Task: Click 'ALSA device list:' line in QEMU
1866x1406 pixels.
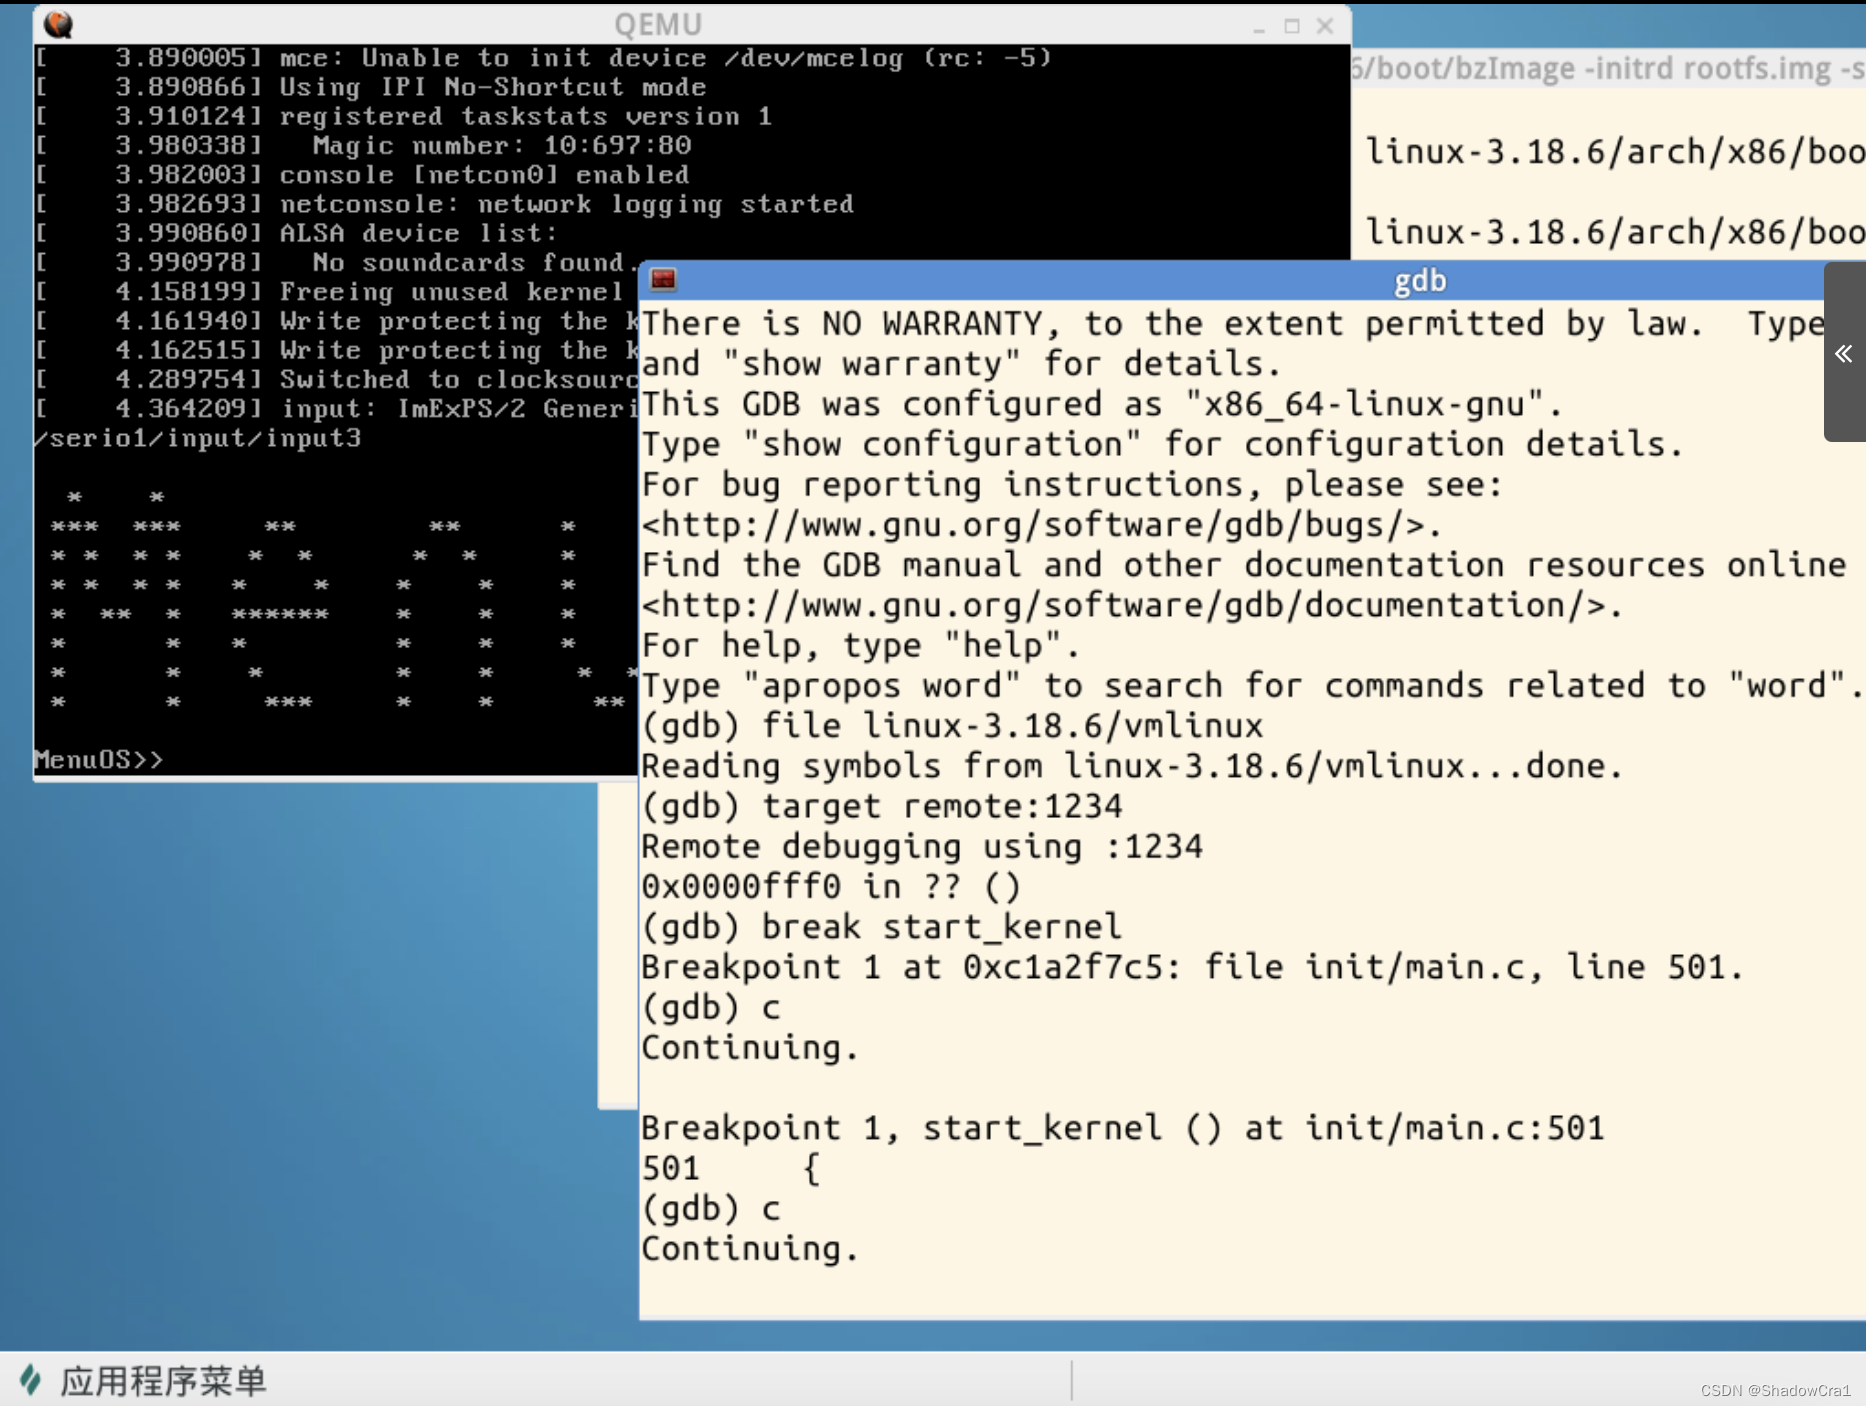Action: tap(418, 233)
